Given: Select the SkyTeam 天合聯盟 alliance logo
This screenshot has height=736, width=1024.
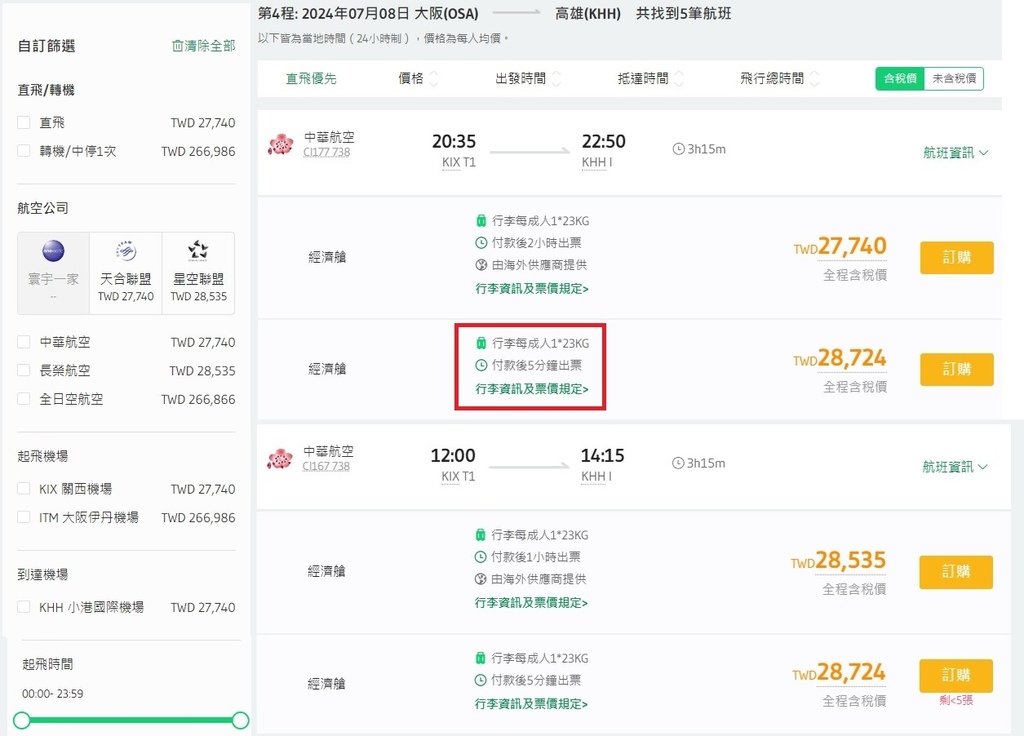Looking at the screenshot, I should click(126, 251).
